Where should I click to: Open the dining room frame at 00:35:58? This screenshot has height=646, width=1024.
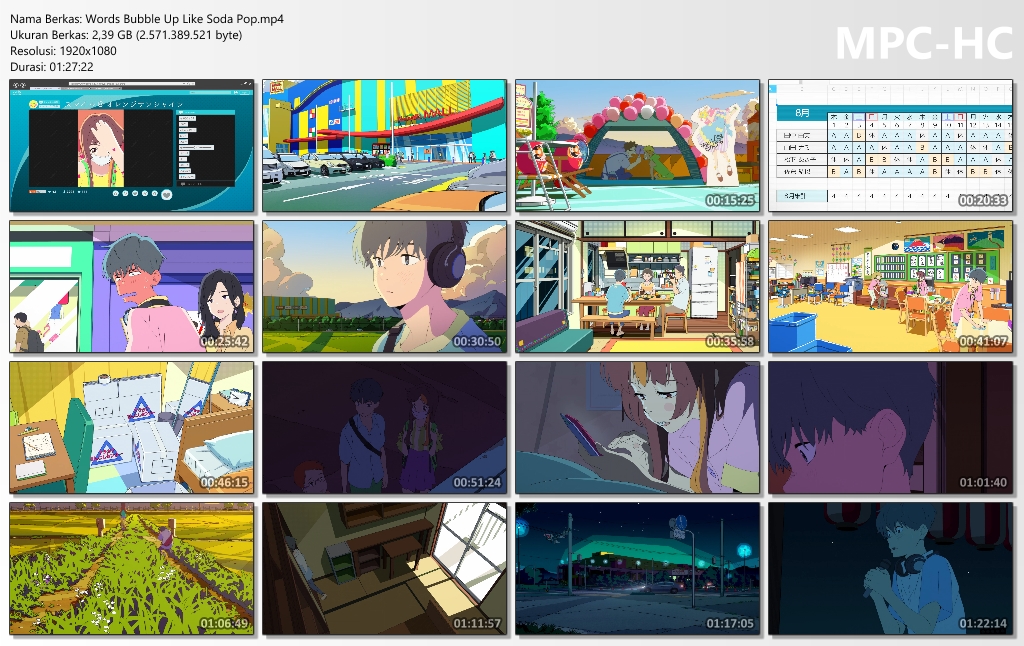point(637,287)
